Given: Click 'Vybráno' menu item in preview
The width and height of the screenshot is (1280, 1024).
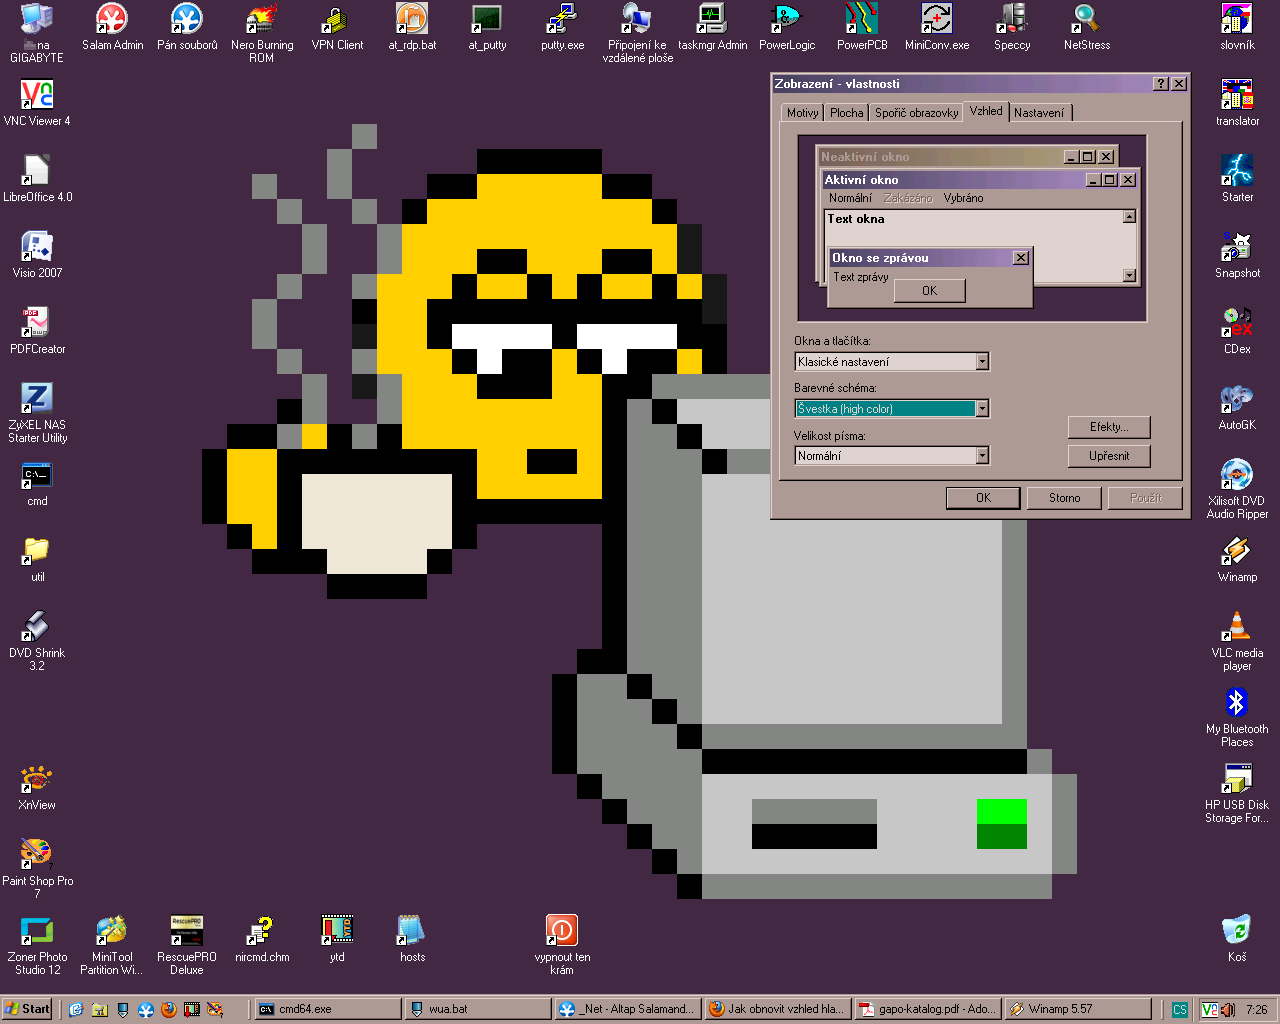Looking at the screenshot, I should point(963,198).
